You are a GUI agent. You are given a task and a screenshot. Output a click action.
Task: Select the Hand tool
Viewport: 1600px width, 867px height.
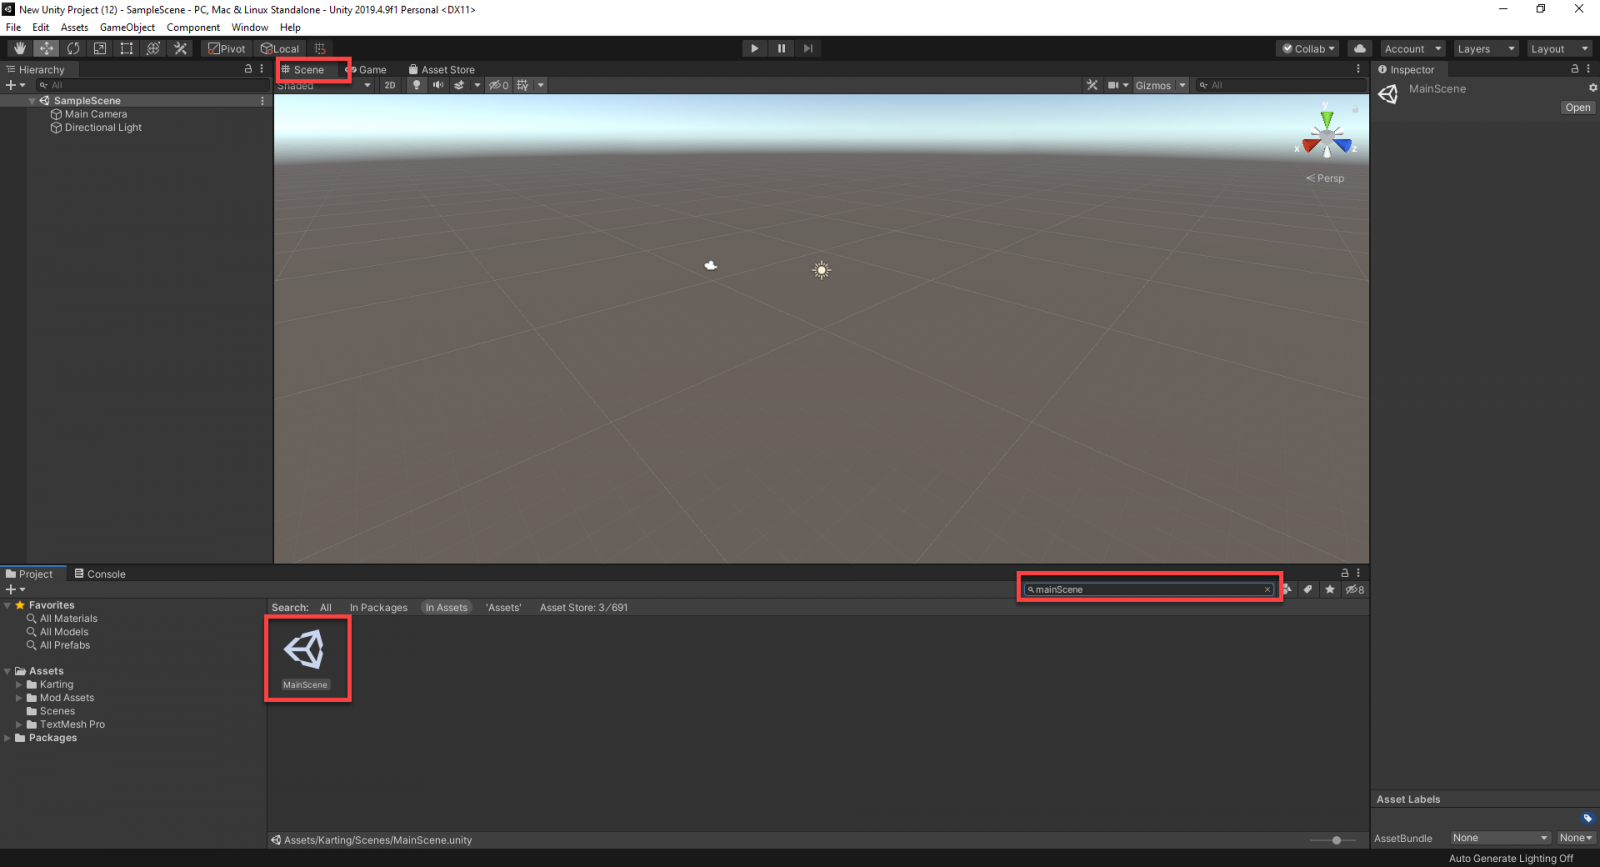(19, 48)
